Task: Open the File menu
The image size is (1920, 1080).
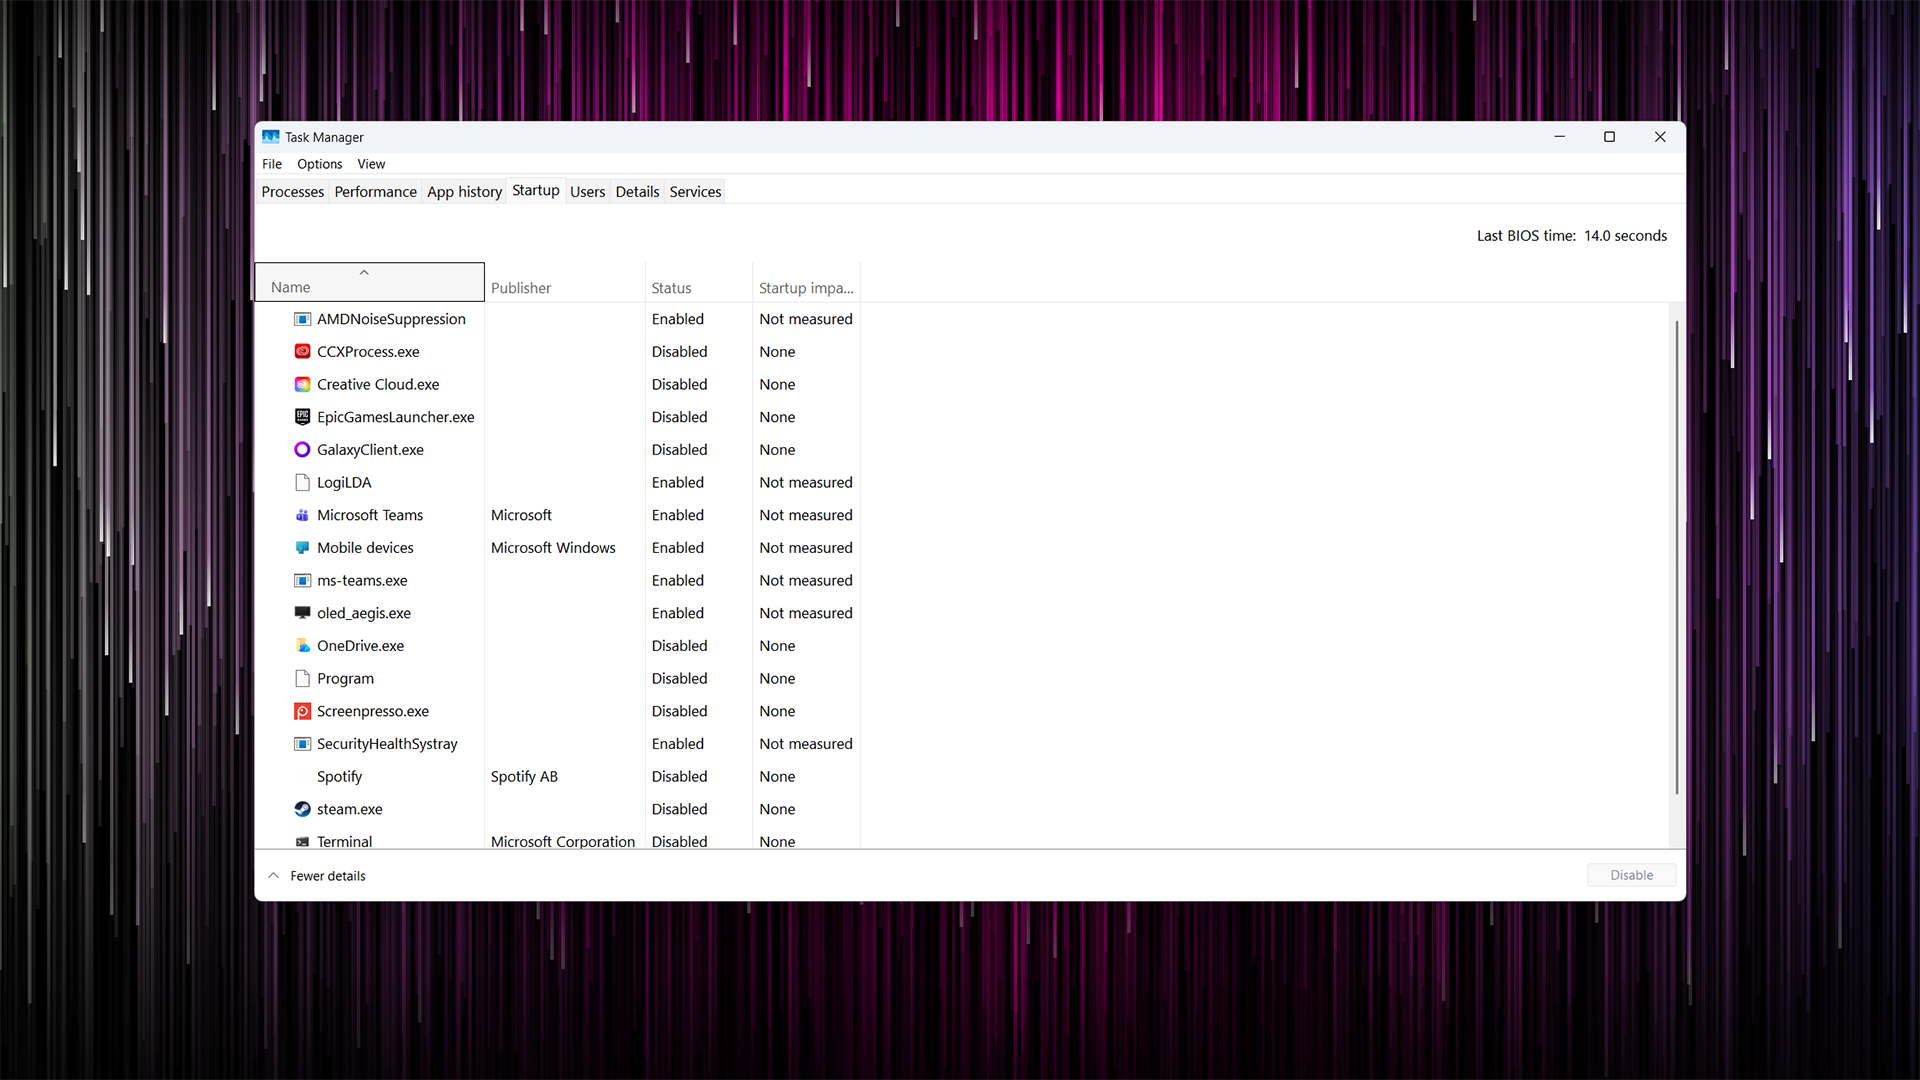Action: (272, 164)
